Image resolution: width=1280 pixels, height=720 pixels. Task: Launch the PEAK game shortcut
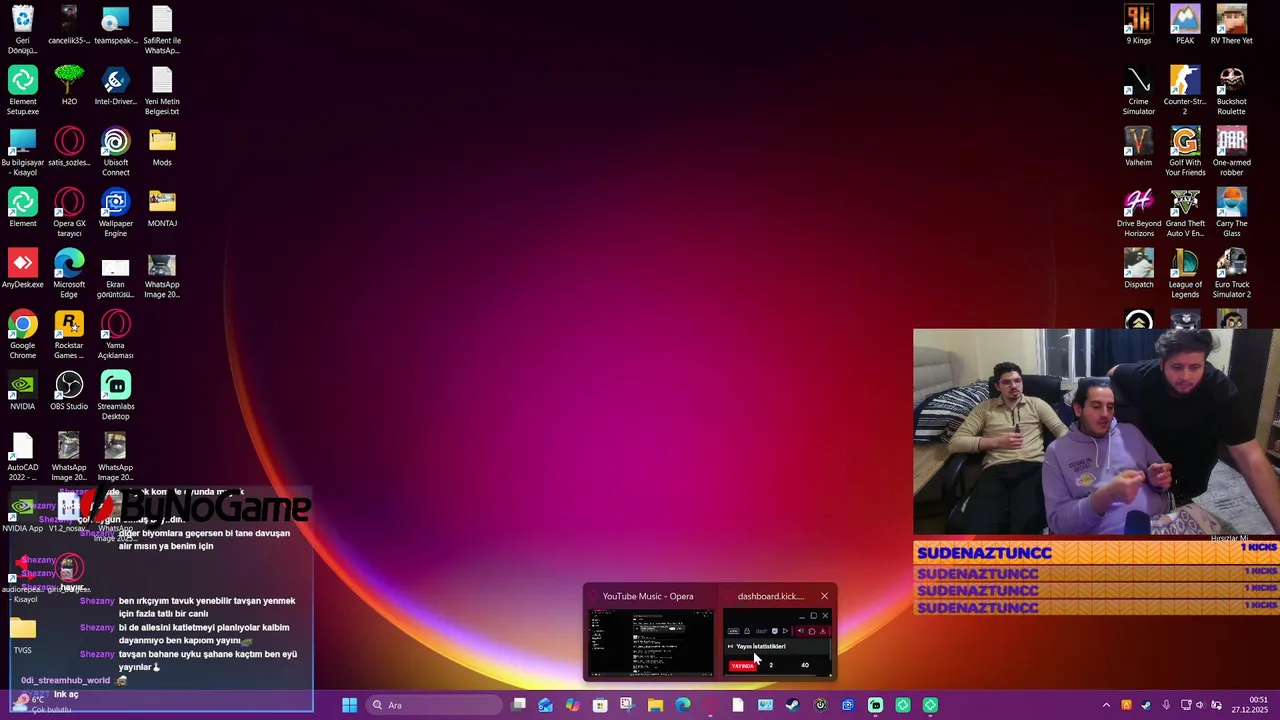pos(1185,24)
